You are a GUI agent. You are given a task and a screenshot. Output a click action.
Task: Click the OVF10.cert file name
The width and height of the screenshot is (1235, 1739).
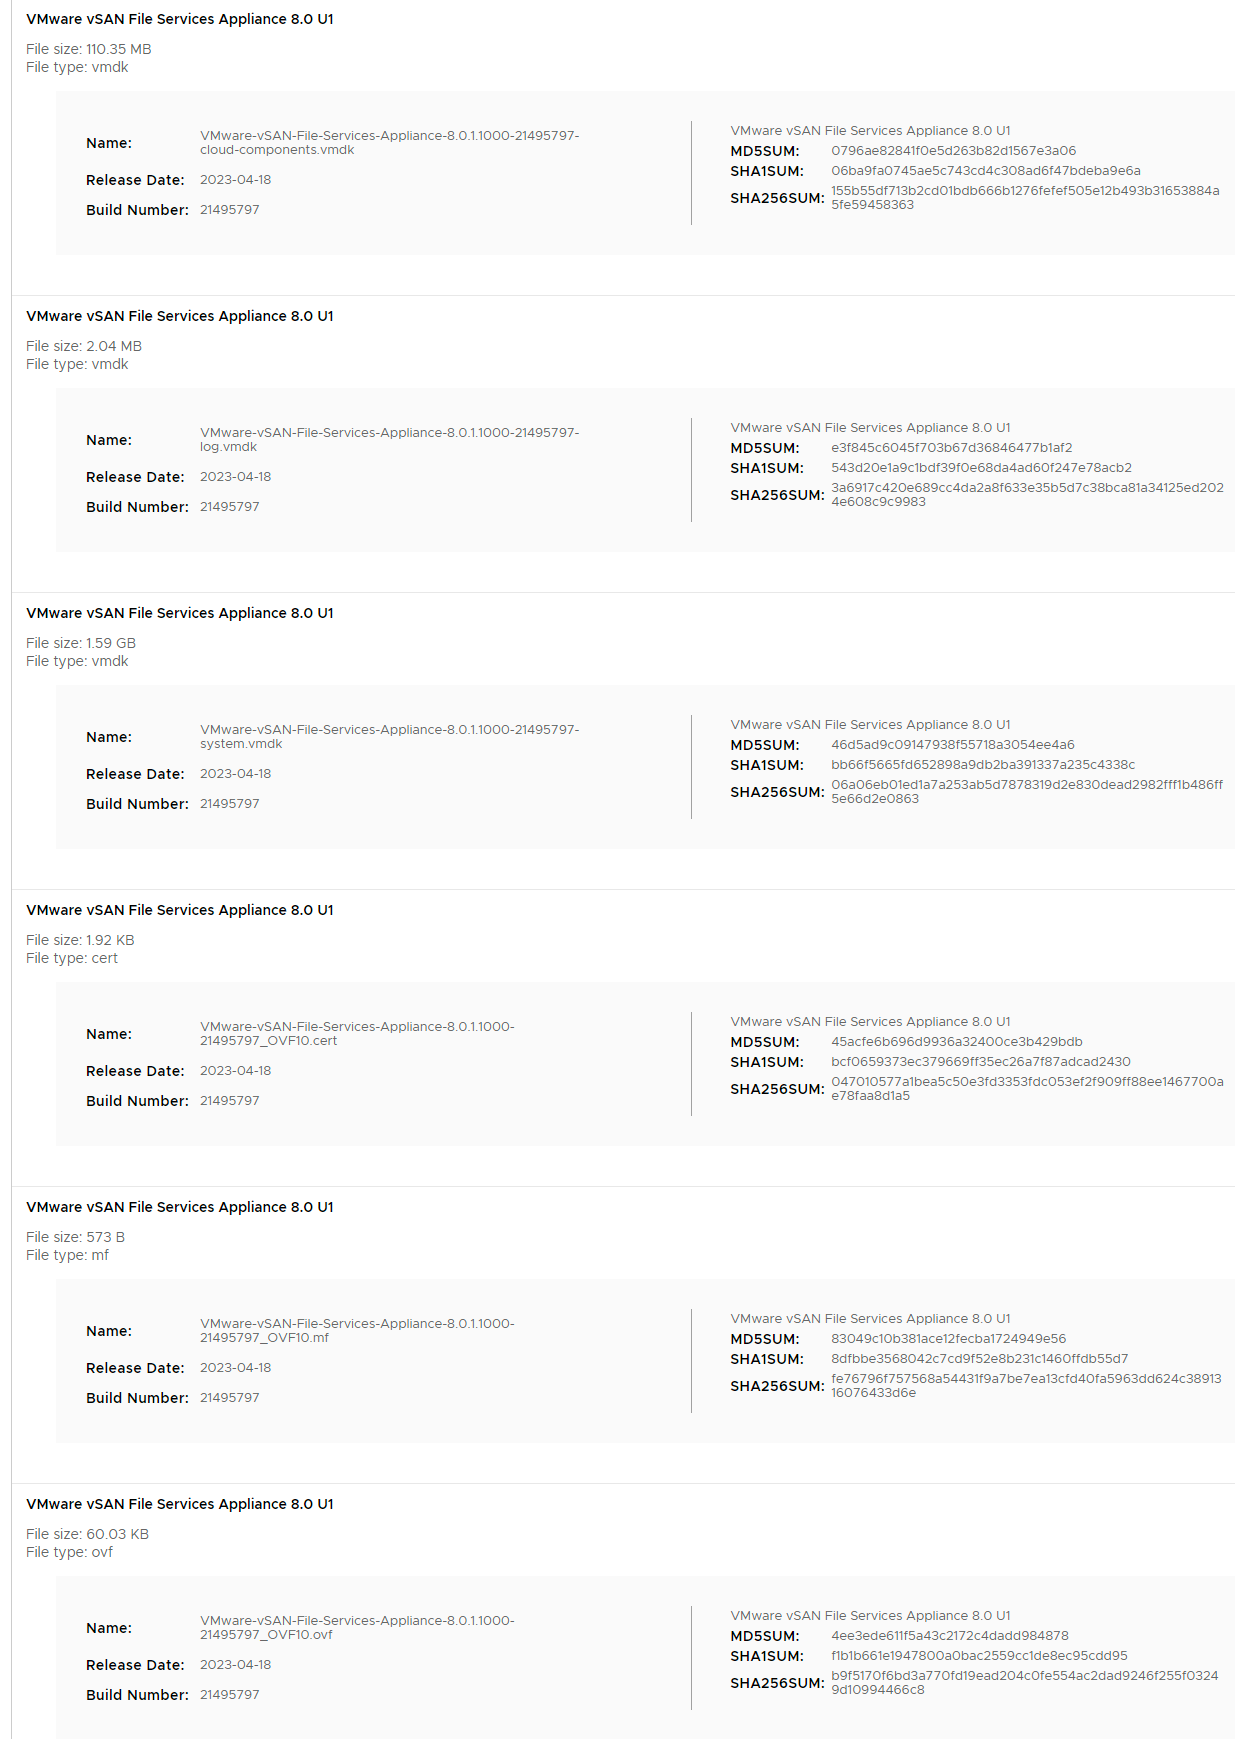[357, 1034]
